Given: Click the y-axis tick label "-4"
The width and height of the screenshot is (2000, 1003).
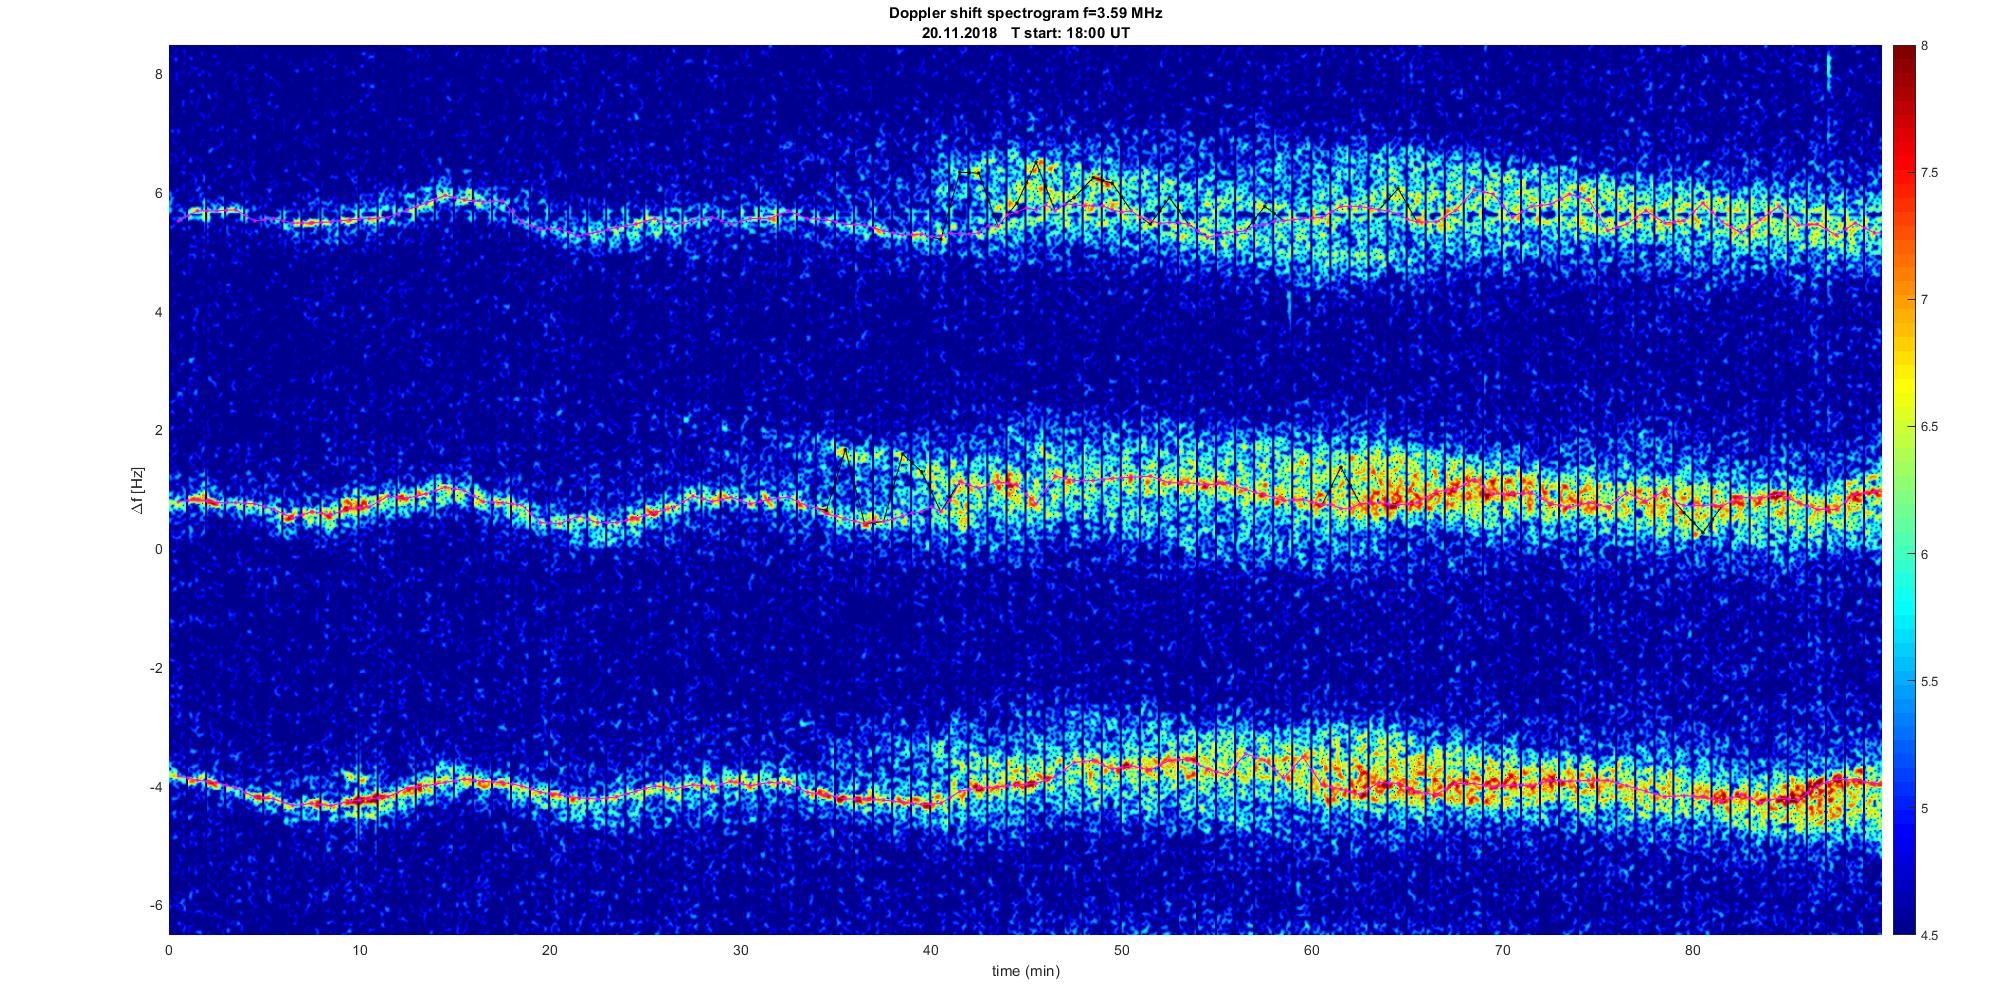Looking at the screenshot, I should click(156, 787).
